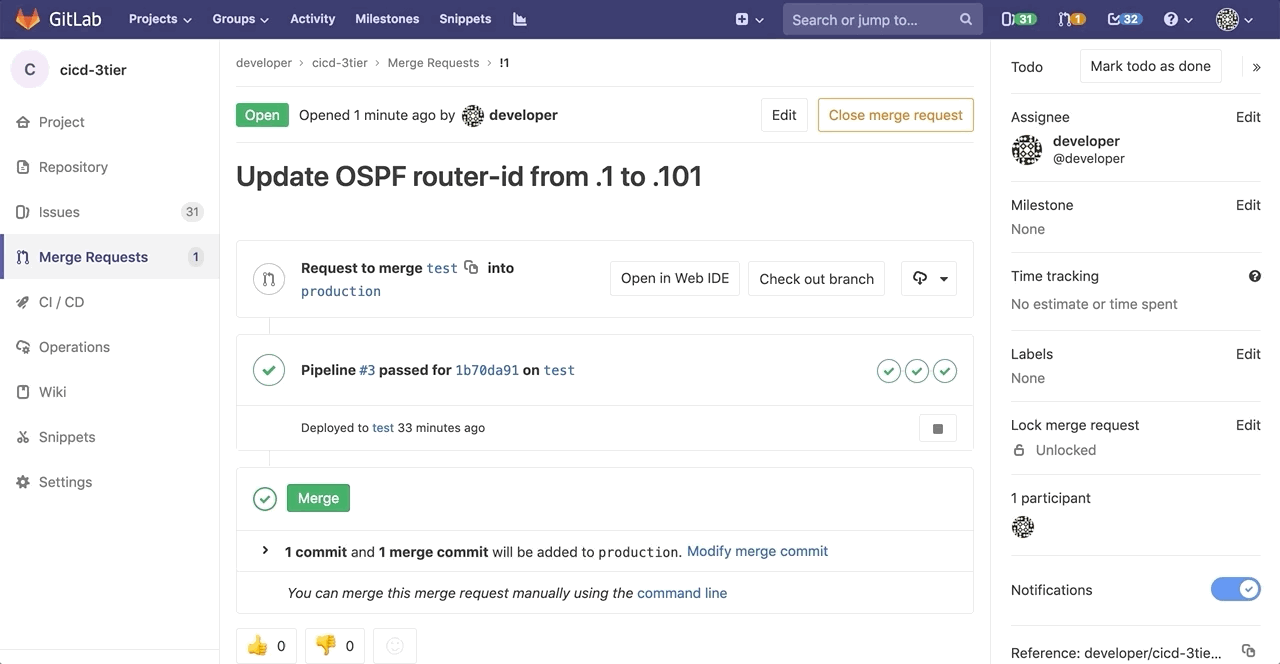The image size is (1280, 664).
Task: Collapse the right sidebar with double chevron
Action: (1256, 67)
